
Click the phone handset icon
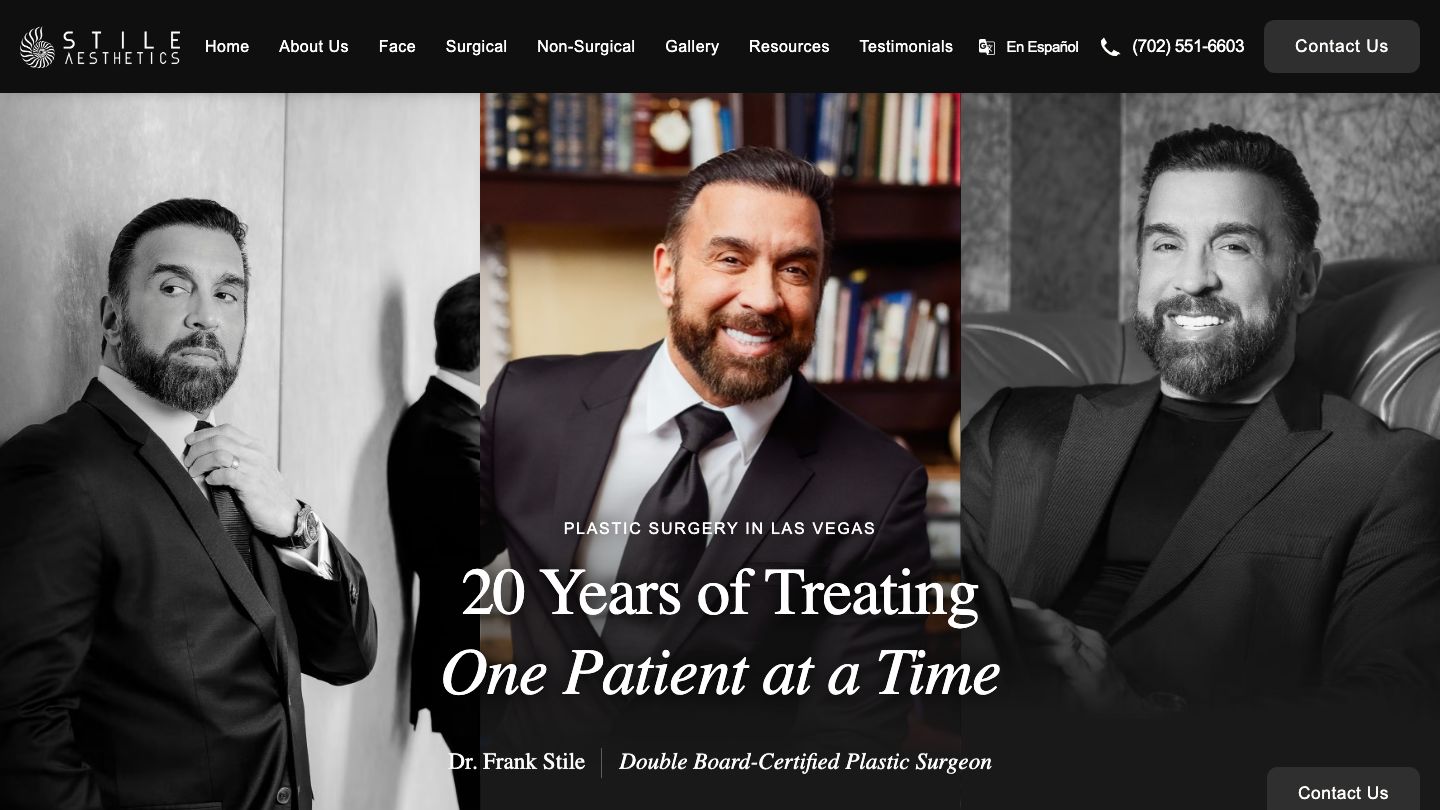(x=1110, y=47)
